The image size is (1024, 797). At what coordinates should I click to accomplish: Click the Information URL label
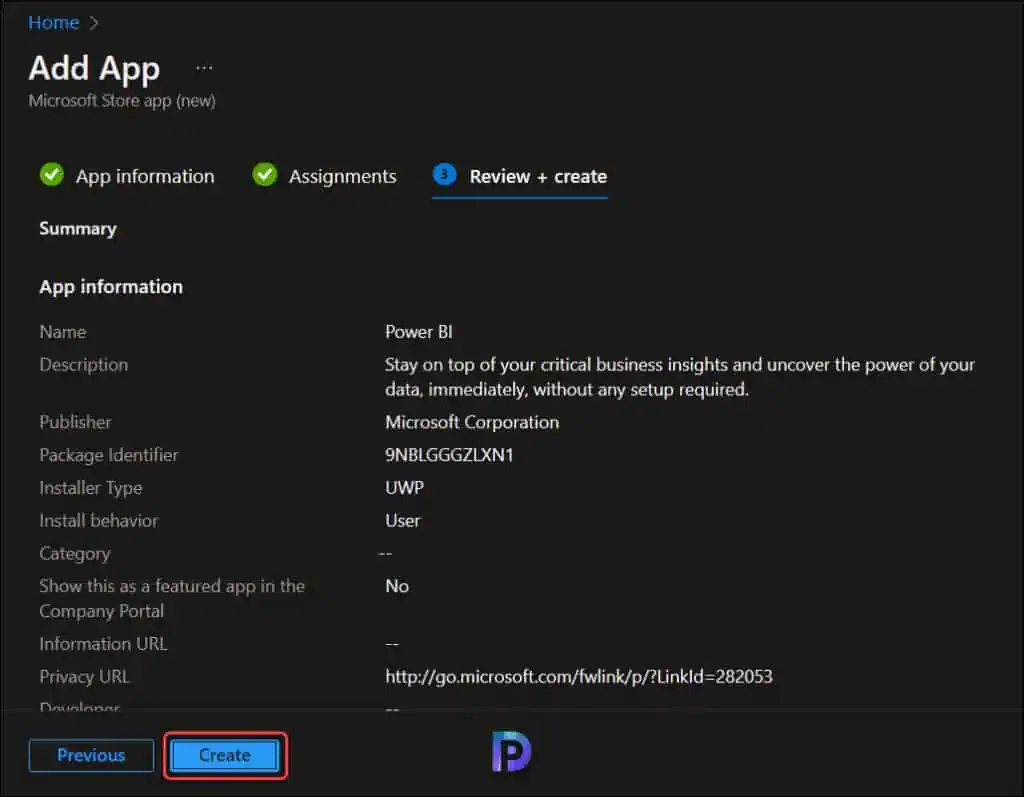(x=103, y=644)
